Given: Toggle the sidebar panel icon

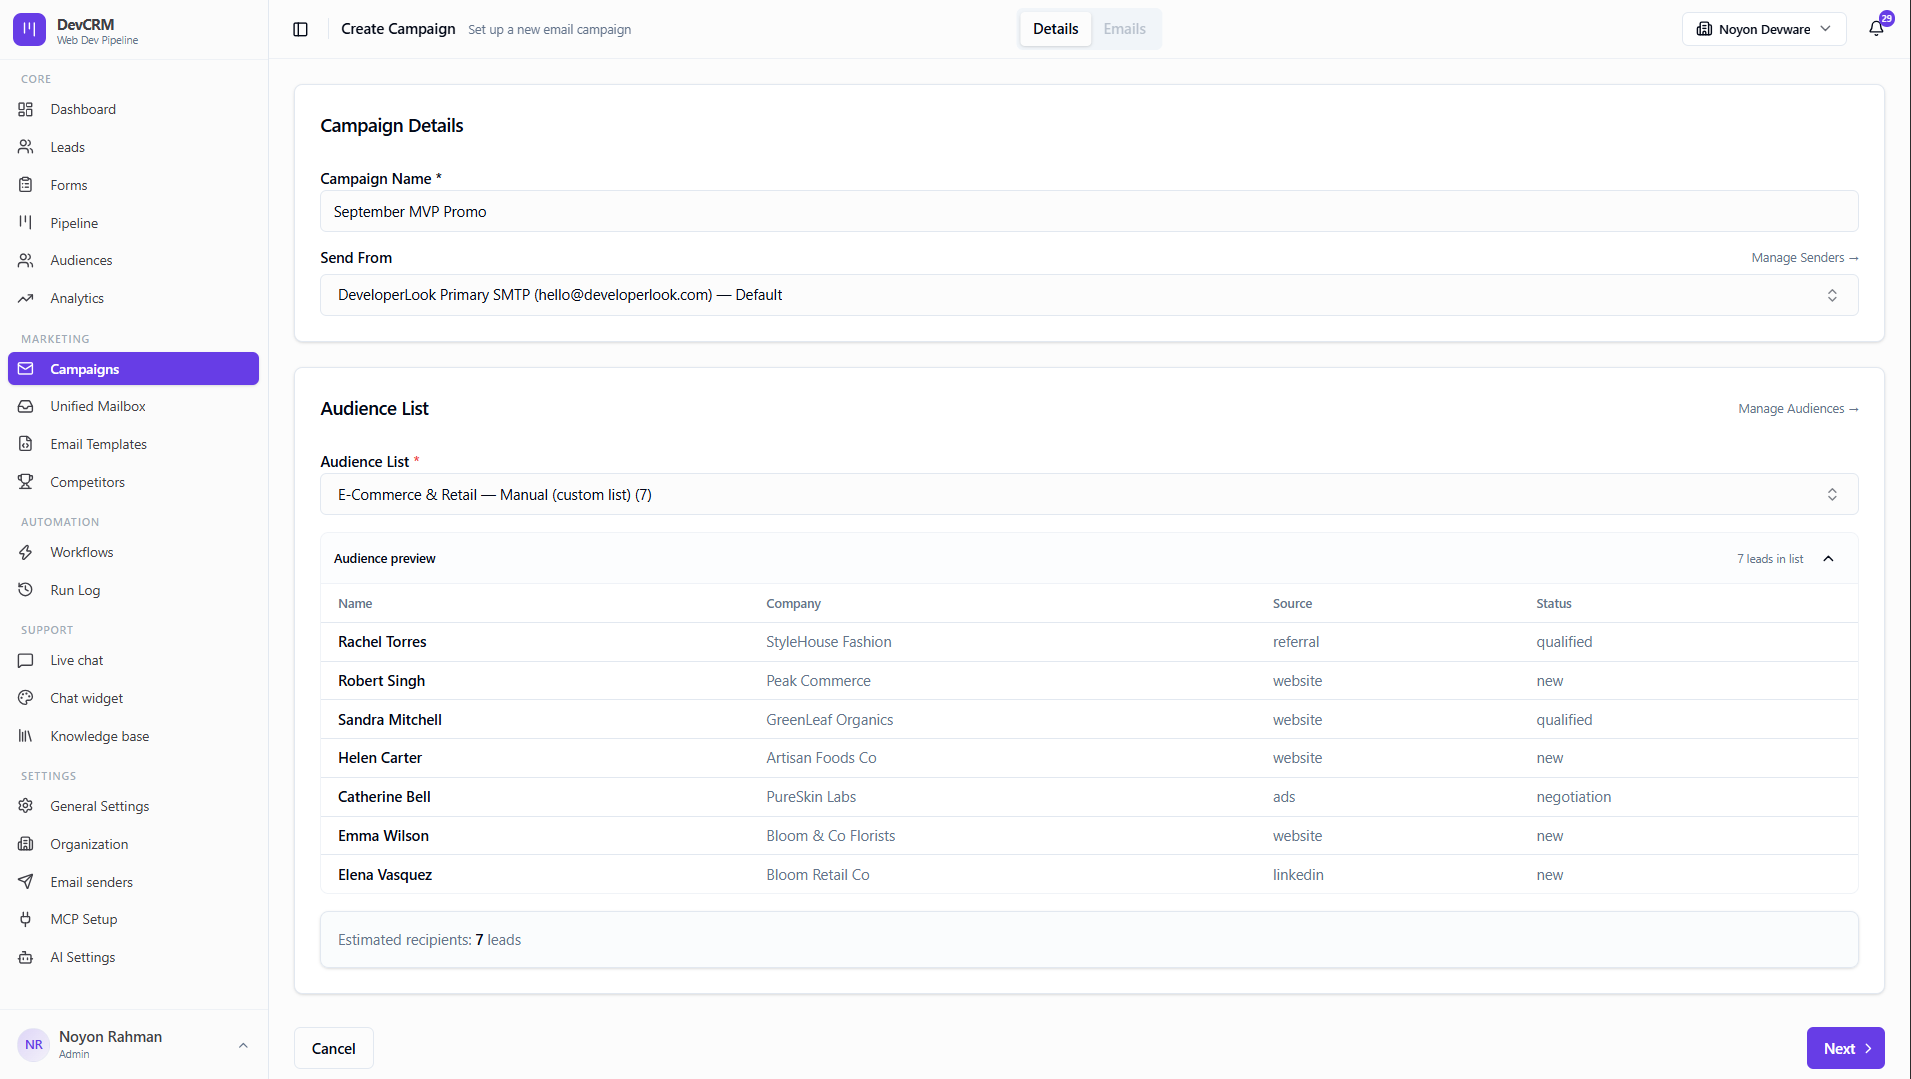Looking at the screenshot, I should click(300, 29).
